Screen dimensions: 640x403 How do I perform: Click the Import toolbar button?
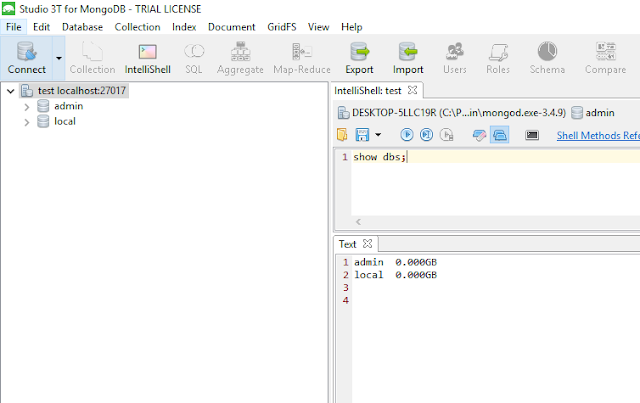(x=408, y=58)
